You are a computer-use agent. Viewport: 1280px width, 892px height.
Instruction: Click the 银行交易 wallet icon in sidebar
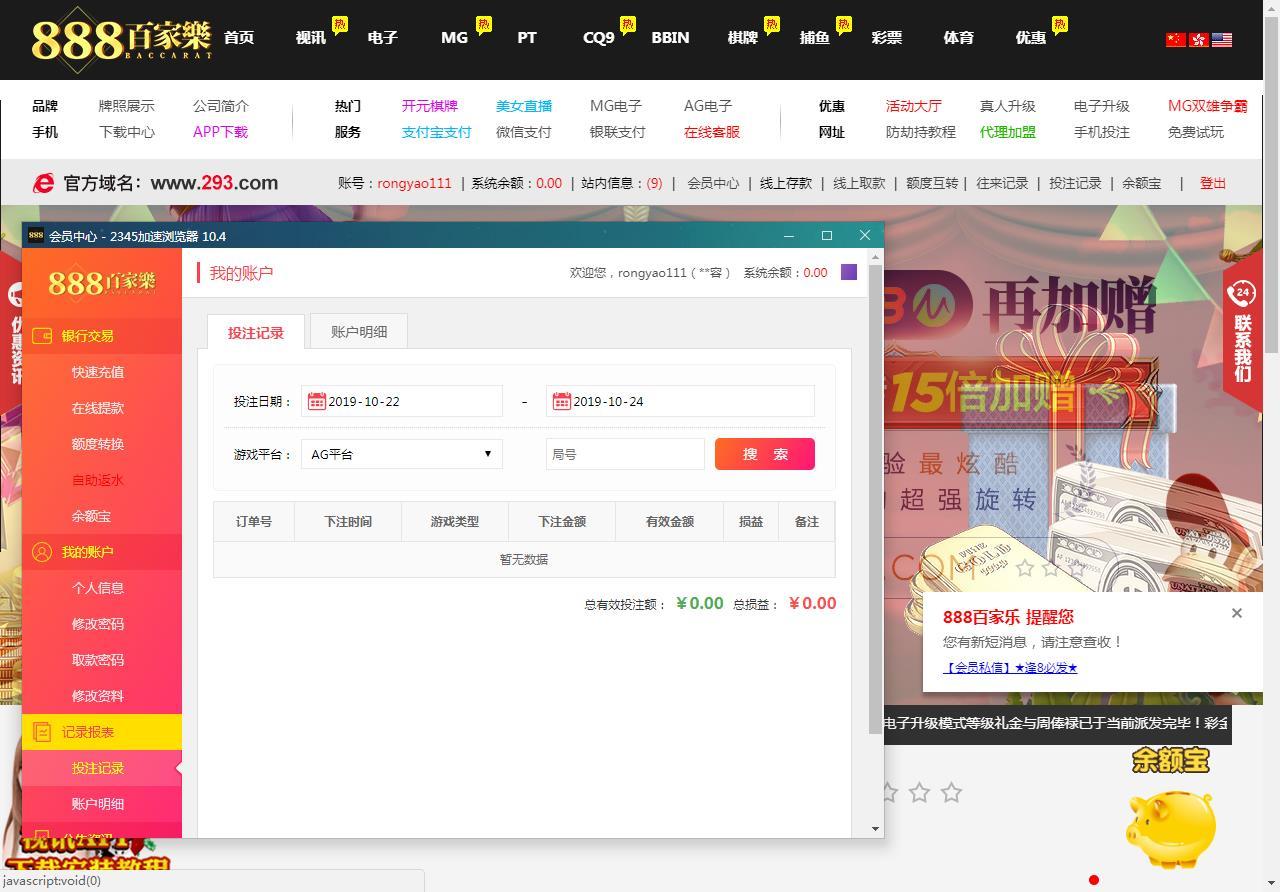click(x=42, y=336)
